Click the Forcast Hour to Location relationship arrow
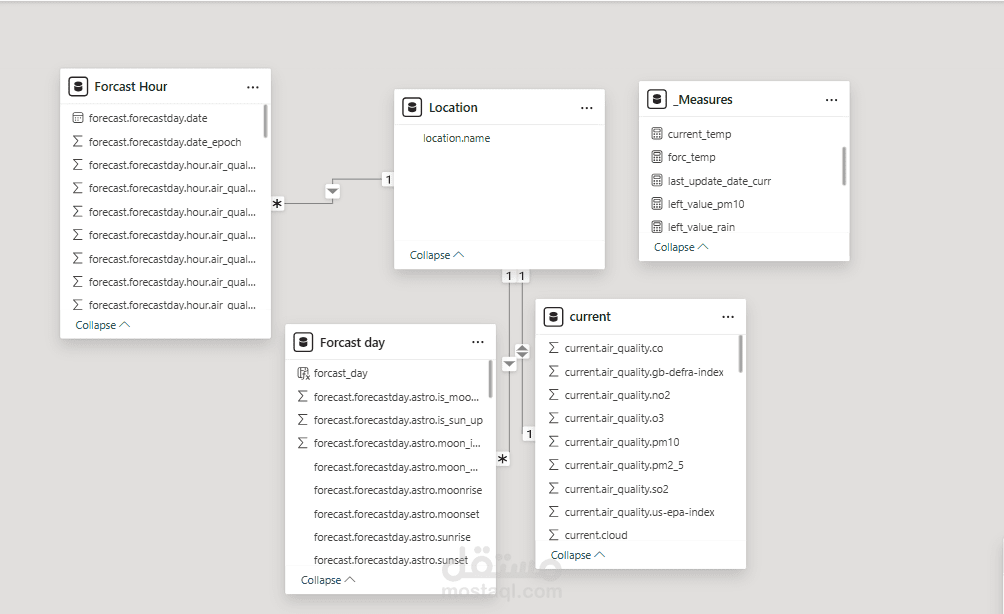The width and height of the screenshot is (1004, 614). click(333, 191)
